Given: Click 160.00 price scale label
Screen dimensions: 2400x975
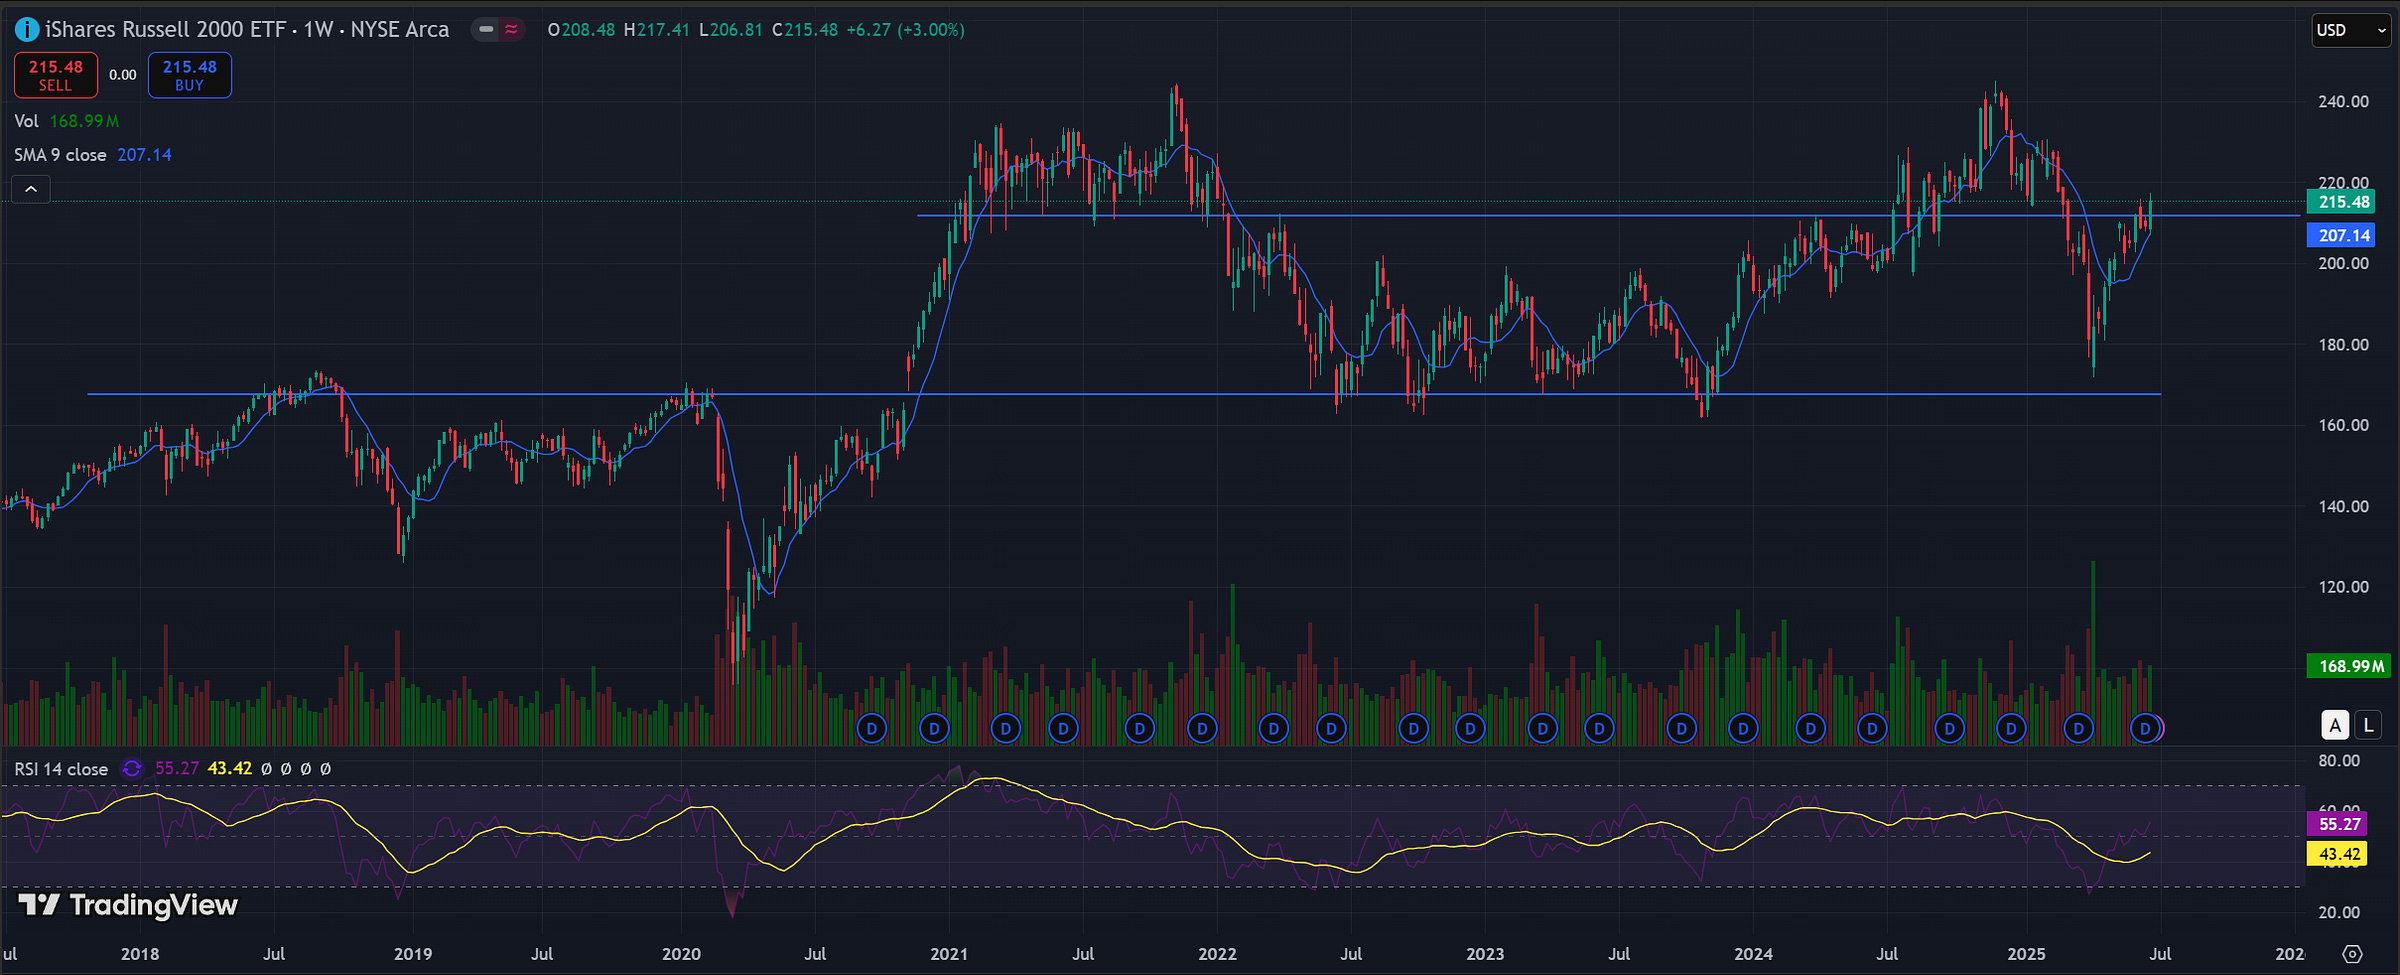Looking at the screenshot, I should coord(2344,425).
